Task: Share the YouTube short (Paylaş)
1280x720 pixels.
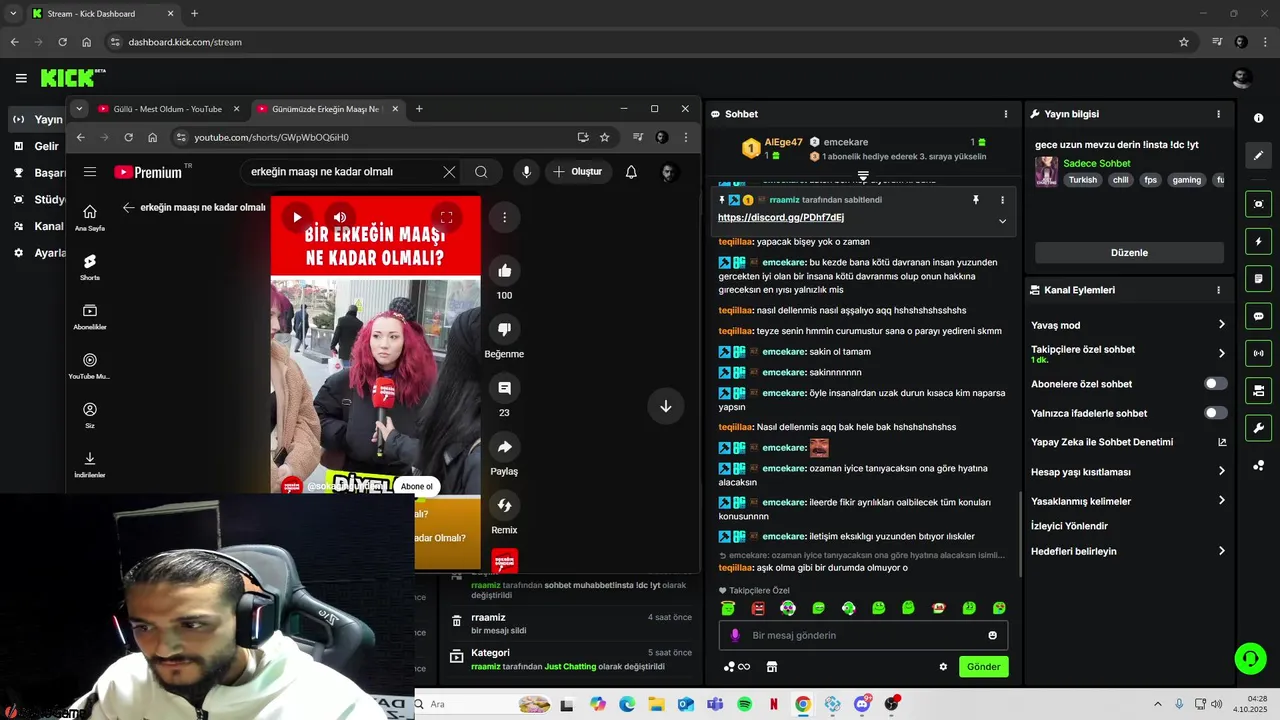Action: point(504,447)
